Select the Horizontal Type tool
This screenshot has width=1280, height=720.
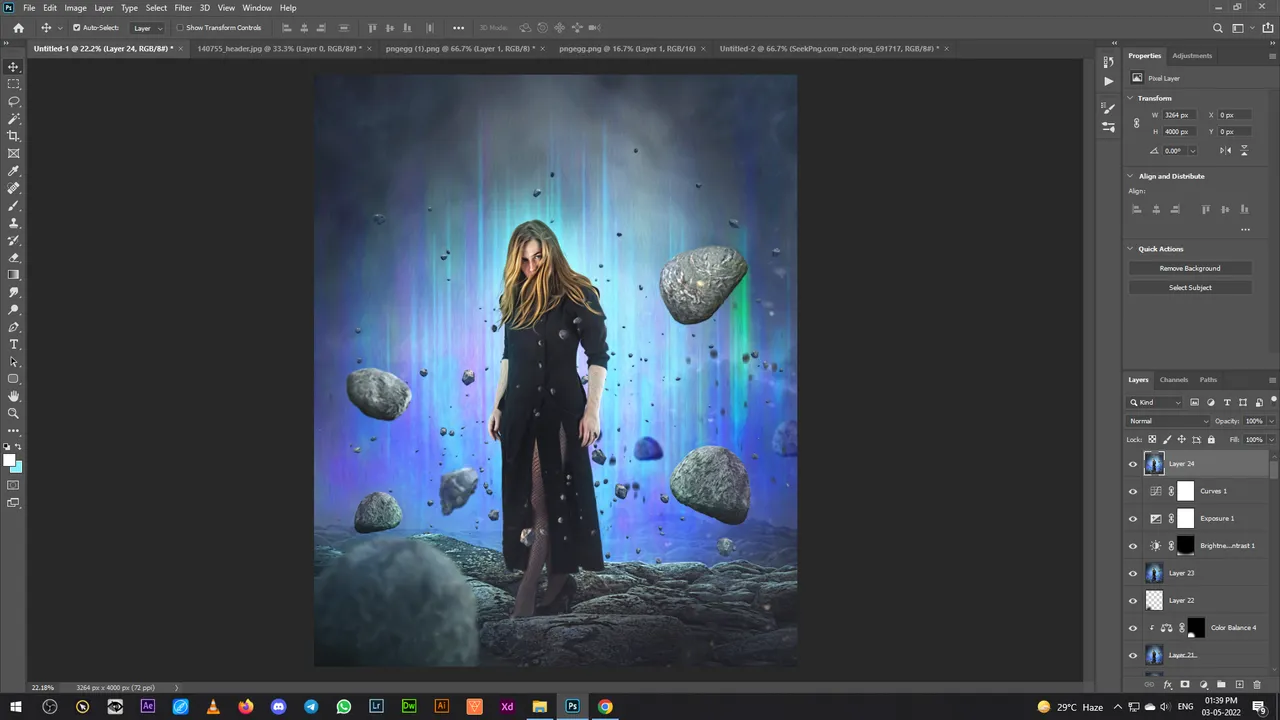click(14, 344)
